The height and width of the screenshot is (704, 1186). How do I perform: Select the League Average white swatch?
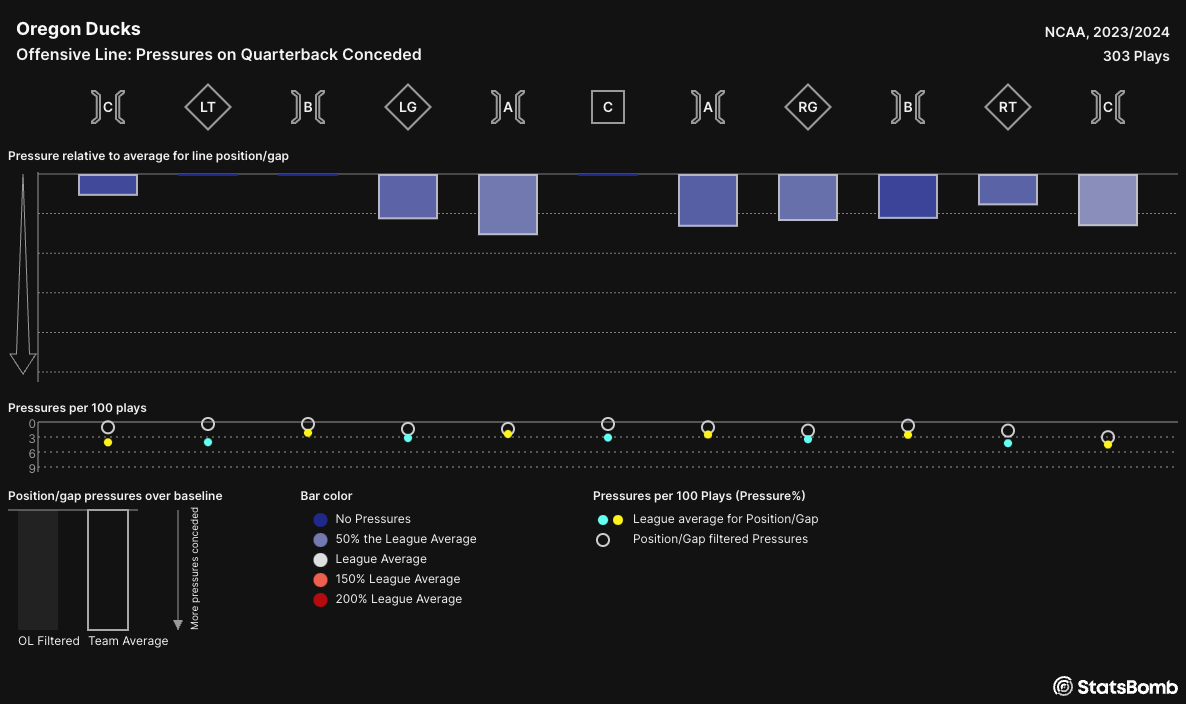[x=320, y=560]
